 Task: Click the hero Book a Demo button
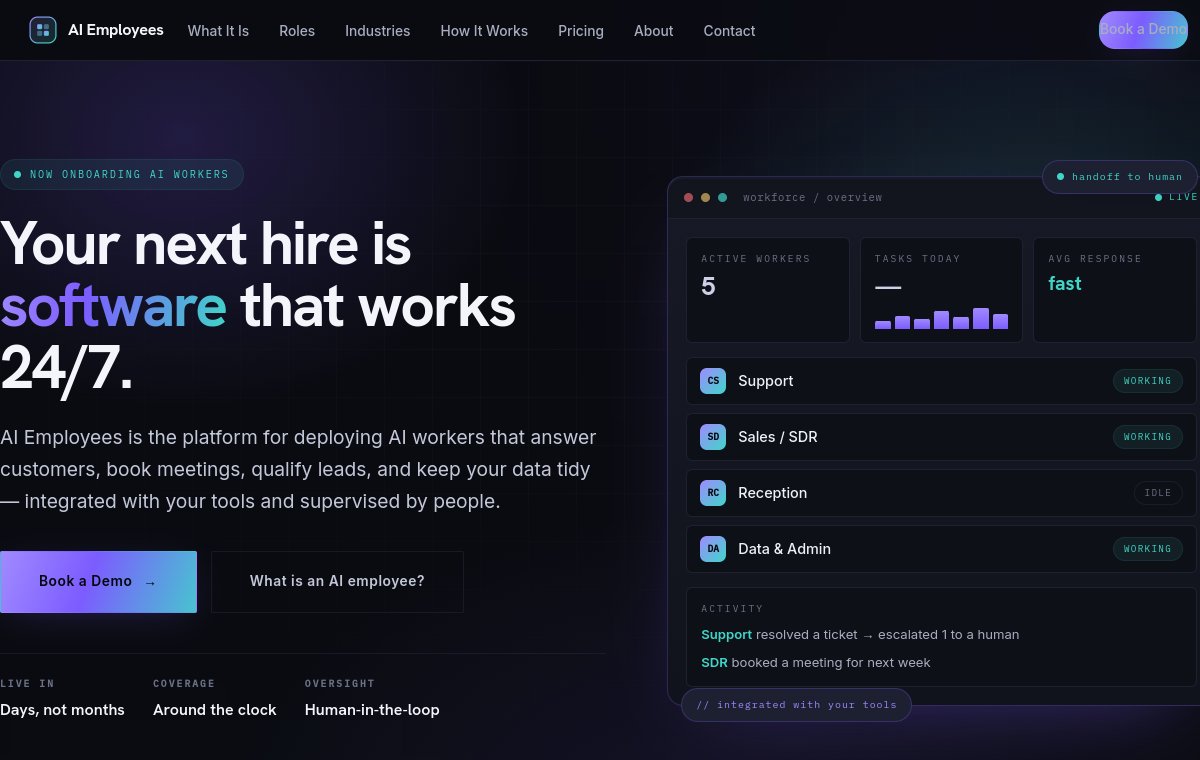point(98,582)
